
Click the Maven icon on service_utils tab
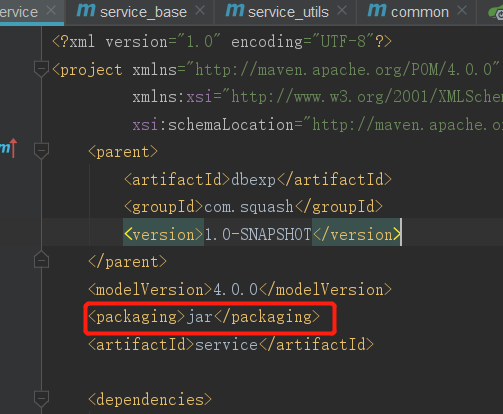tap(235, 10)
